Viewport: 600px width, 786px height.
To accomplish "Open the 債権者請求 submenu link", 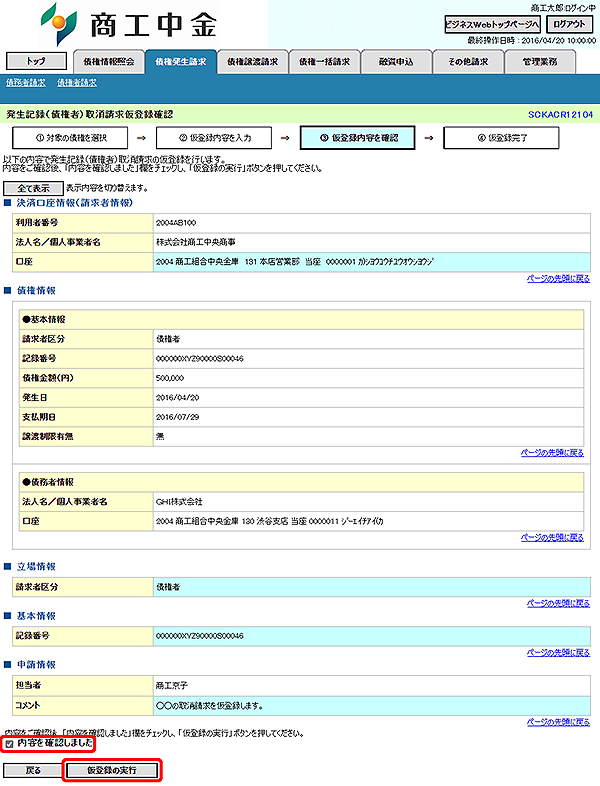I will (x=77, y=83).
